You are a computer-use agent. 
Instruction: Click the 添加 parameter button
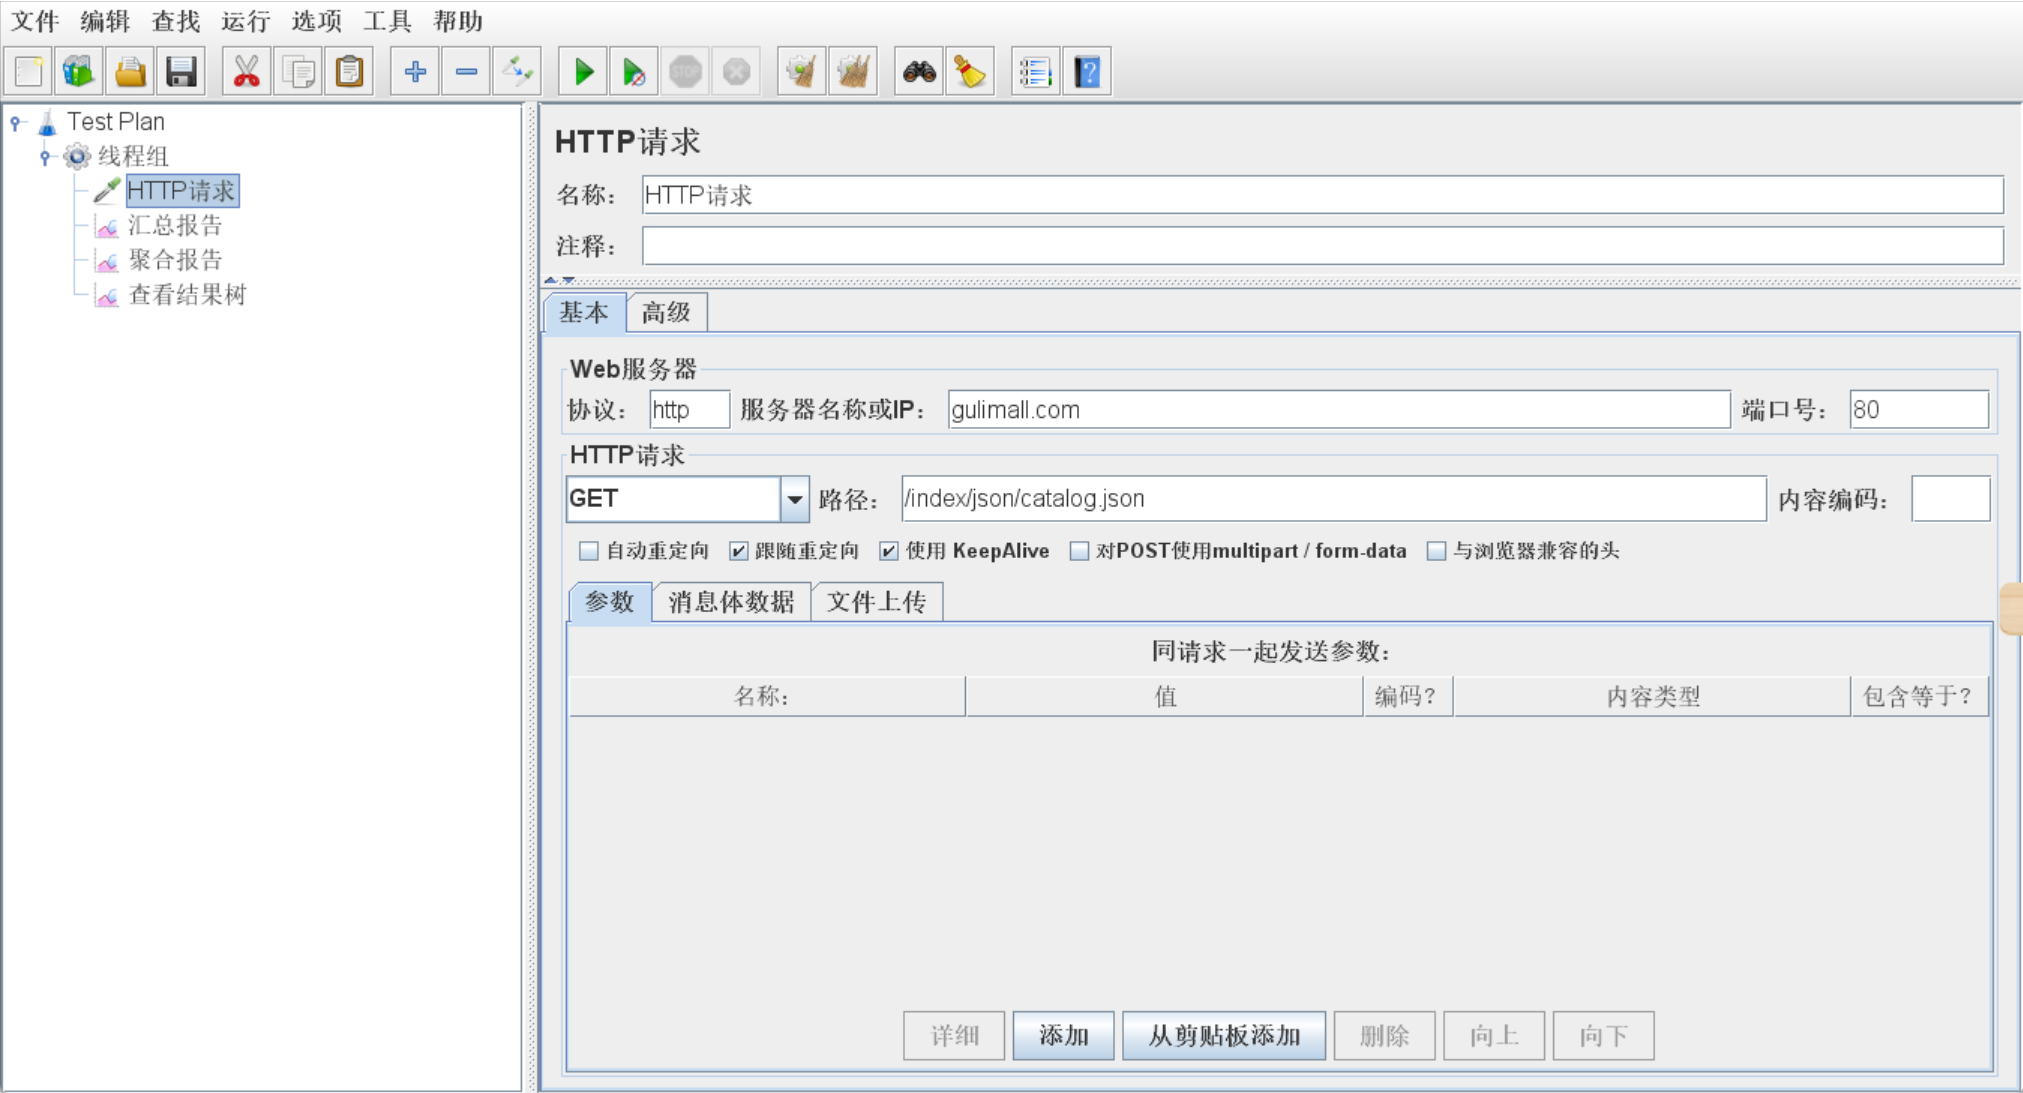coord(1063,1035)
